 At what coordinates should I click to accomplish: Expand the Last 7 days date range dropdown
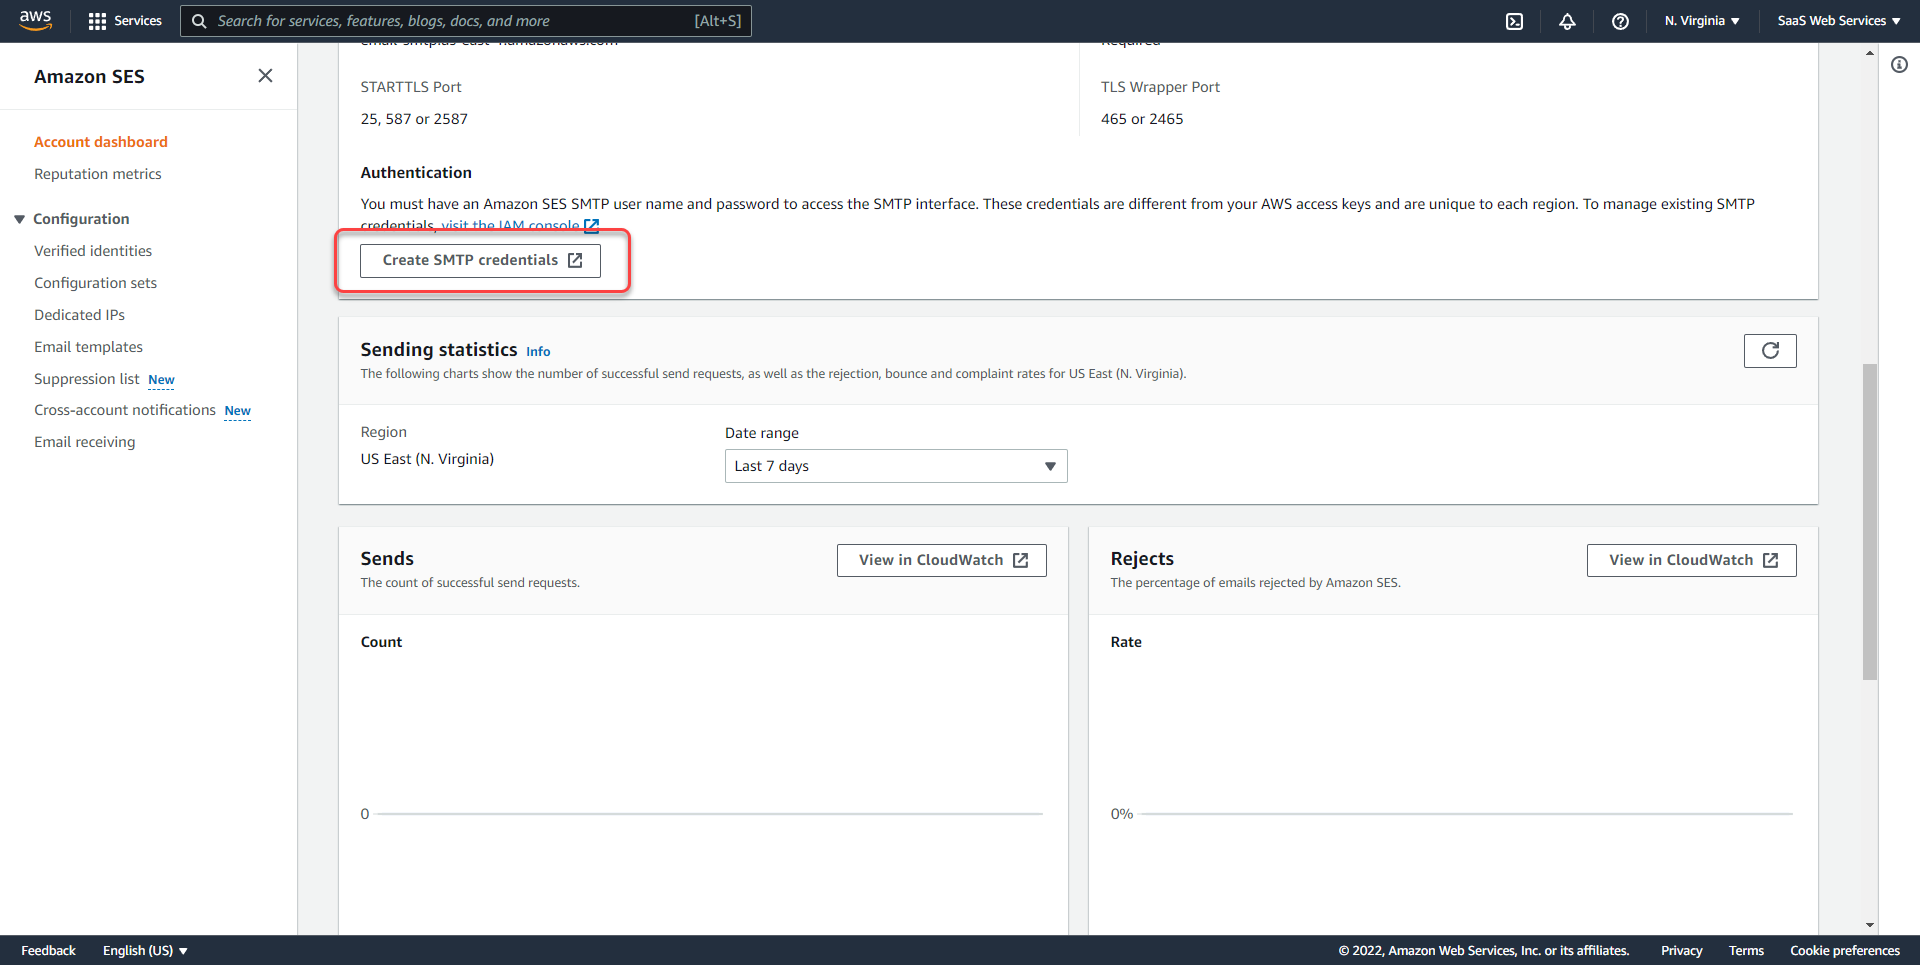point(896,466)
